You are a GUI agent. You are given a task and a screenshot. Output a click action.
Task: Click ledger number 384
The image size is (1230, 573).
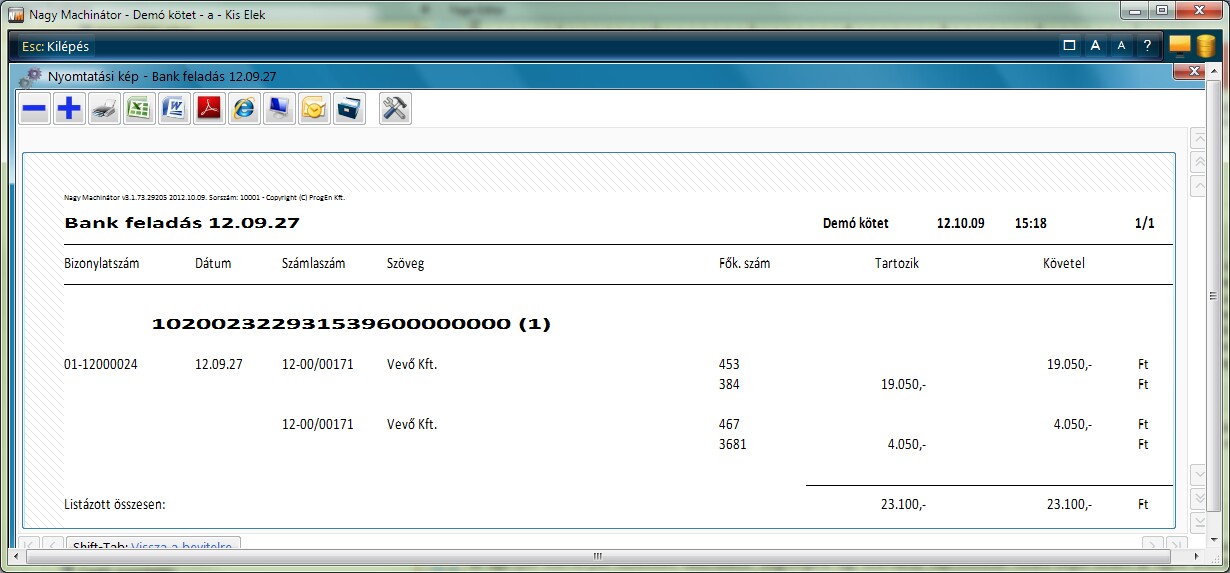pyautogui.click(x=729, y=384)
